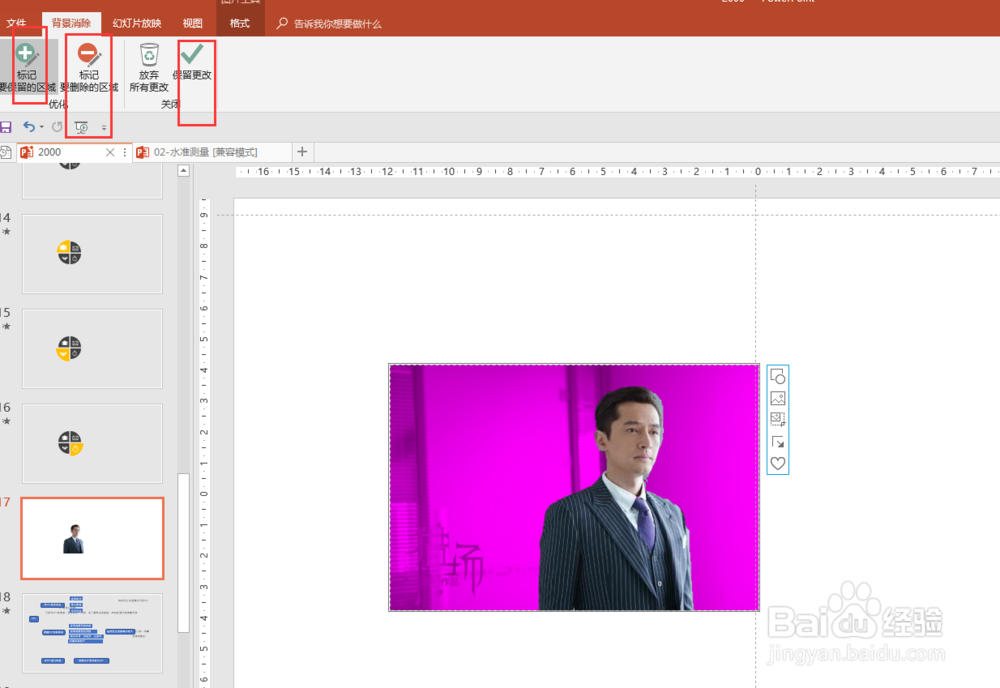Select the 标记要删除的区域 tool
Viewport: 1000px width, 688px height.
click(x=89, y=68)
